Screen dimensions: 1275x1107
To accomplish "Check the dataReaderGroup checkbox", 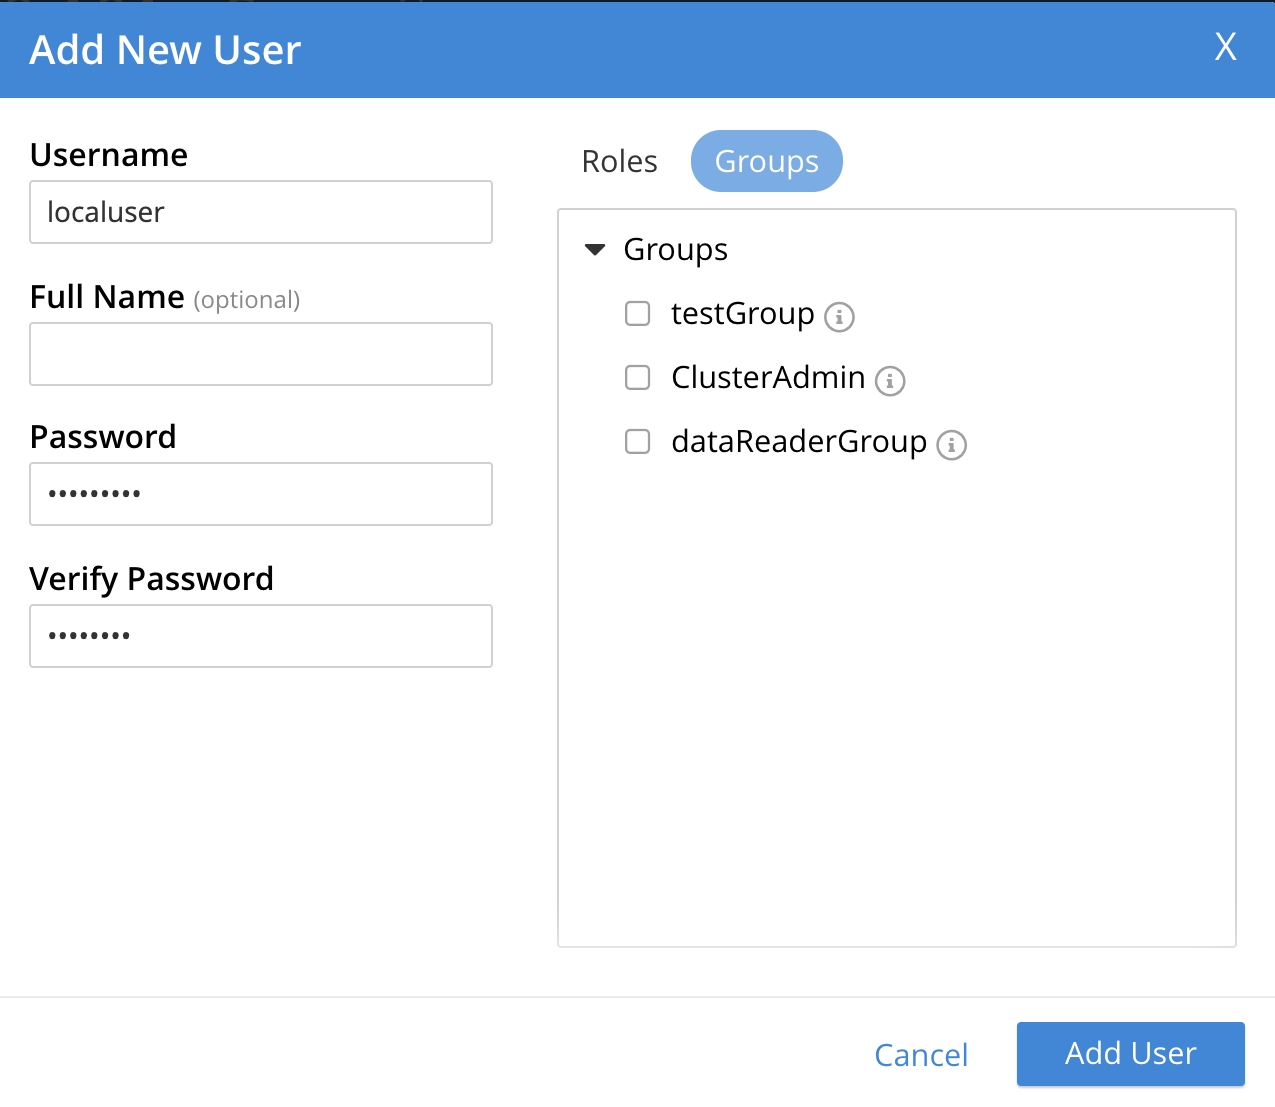I will (x=637, y=442).
